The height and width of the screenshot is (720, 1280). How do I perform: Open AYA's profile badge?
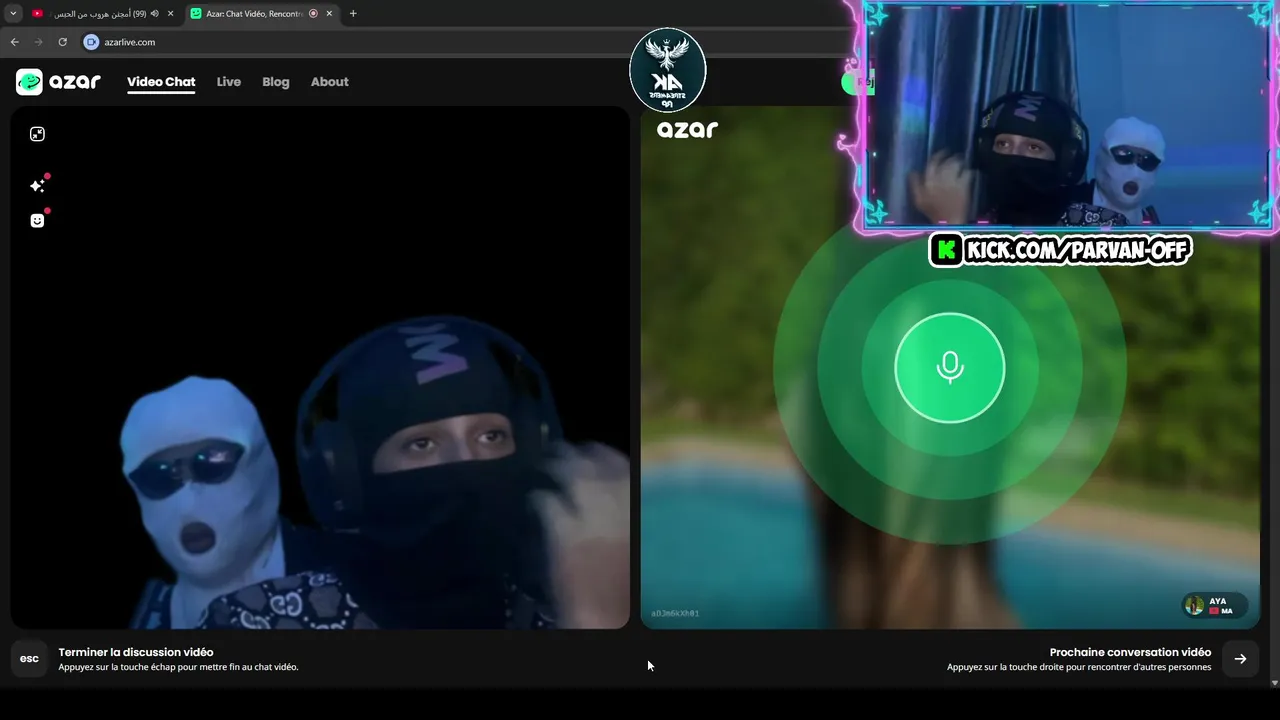point(1215,606)
